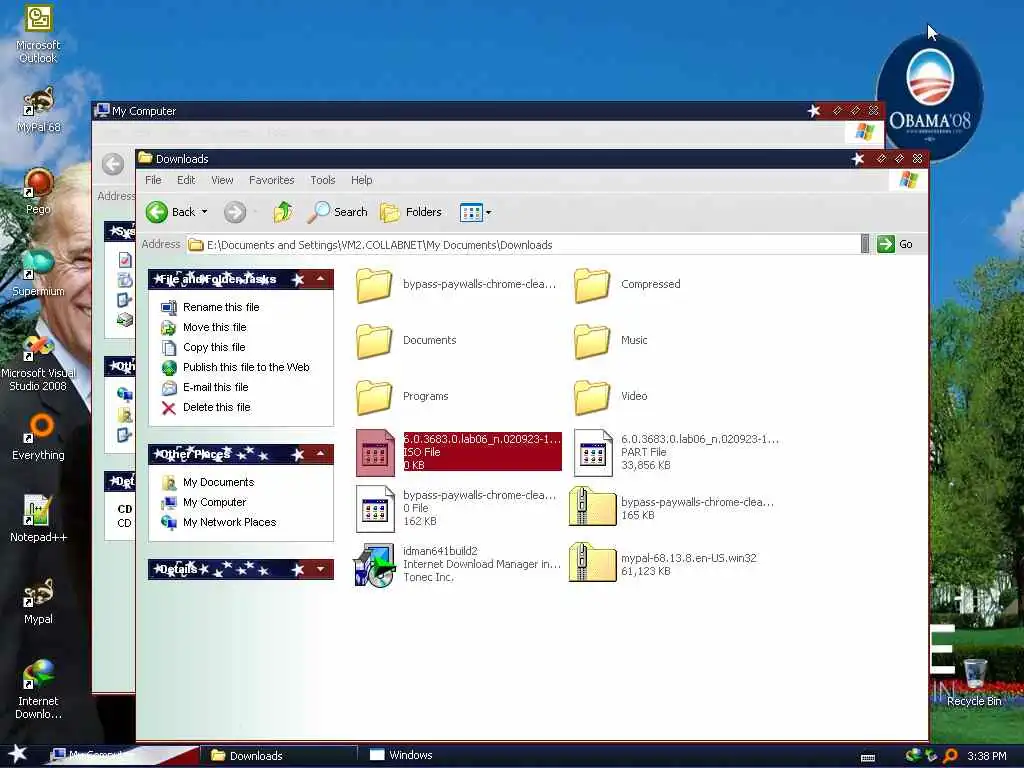Select bypass-paywalls zip archive 165 KB
The width and height of the screenshot is (1024, 768).
click(671, 508)
